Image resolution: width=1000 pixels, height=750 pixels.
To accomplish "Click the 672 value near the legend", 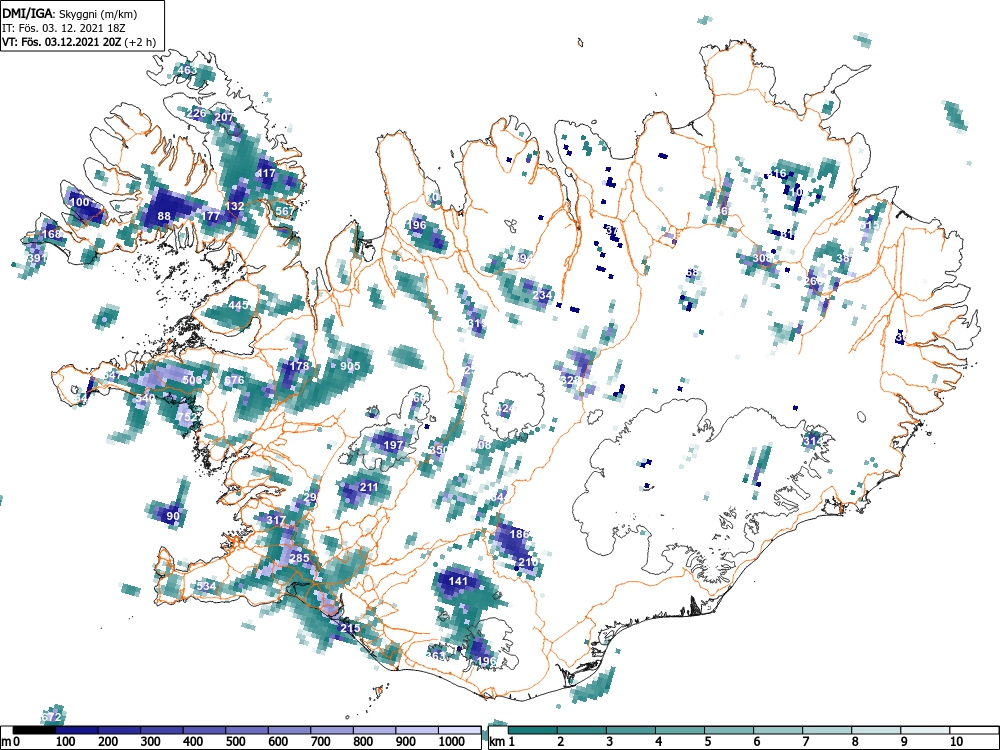I will point(52,717).
